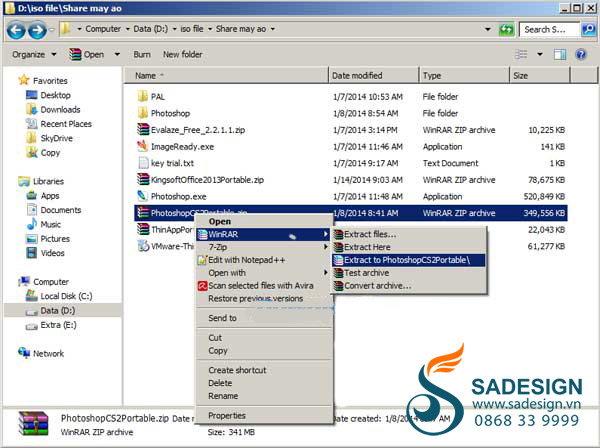Expand the Computer breadcrumb arrow

(128, 29)
